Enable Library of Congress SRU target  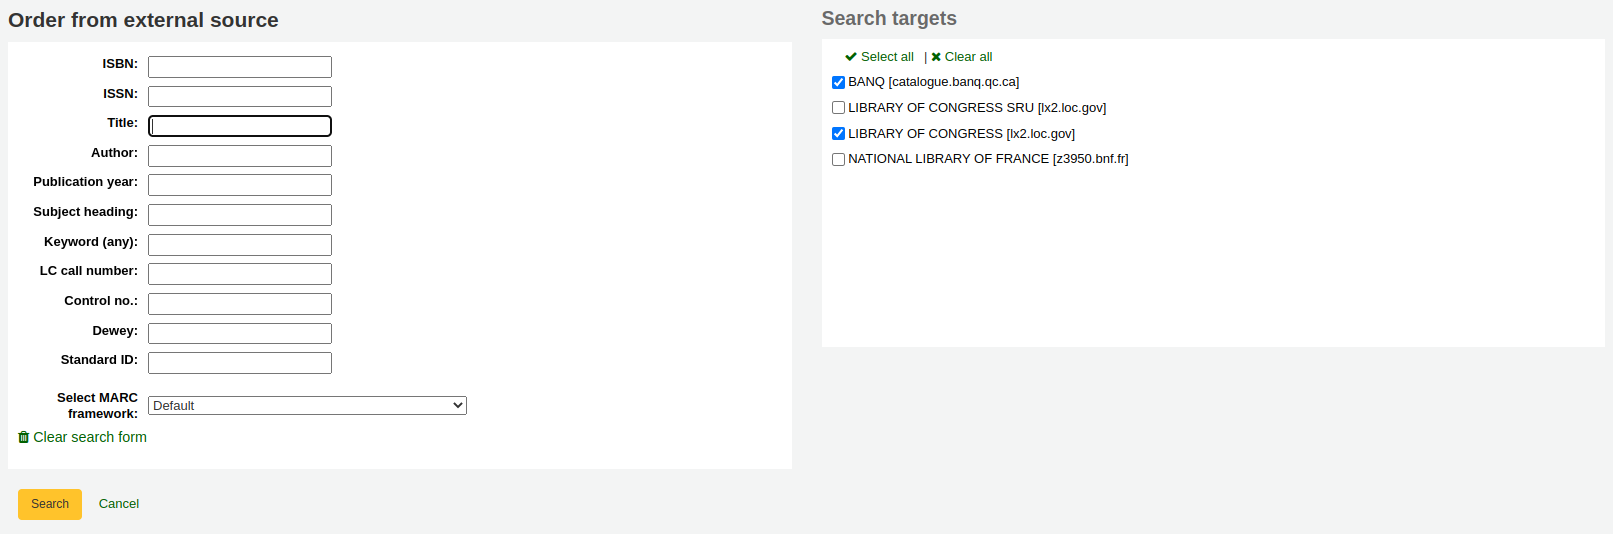tap(838, 108)
